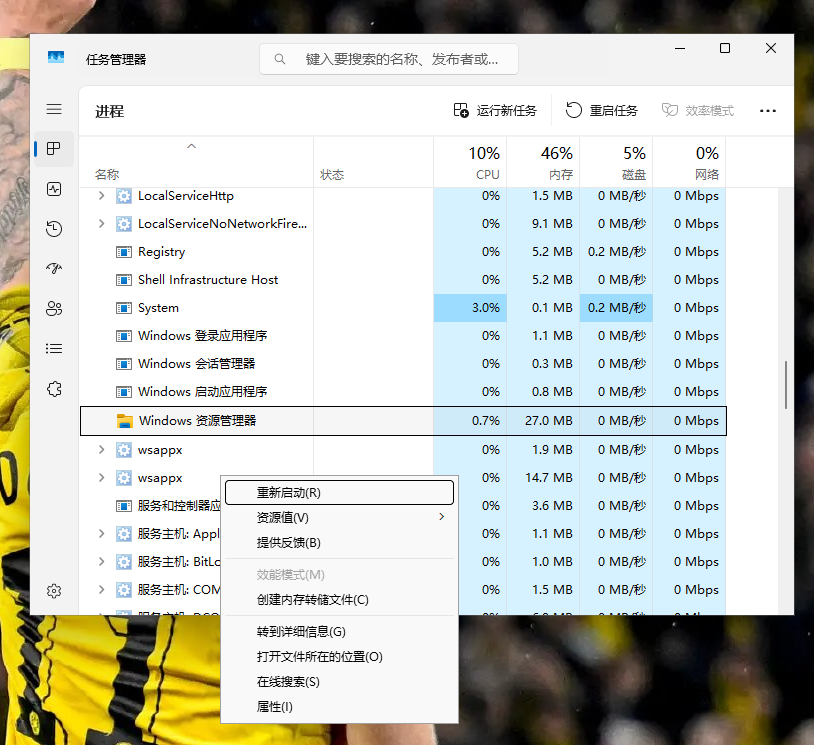Open the hamburger navigation menu
The width and height of the screenshot is (814, 745).
(54, 109)
